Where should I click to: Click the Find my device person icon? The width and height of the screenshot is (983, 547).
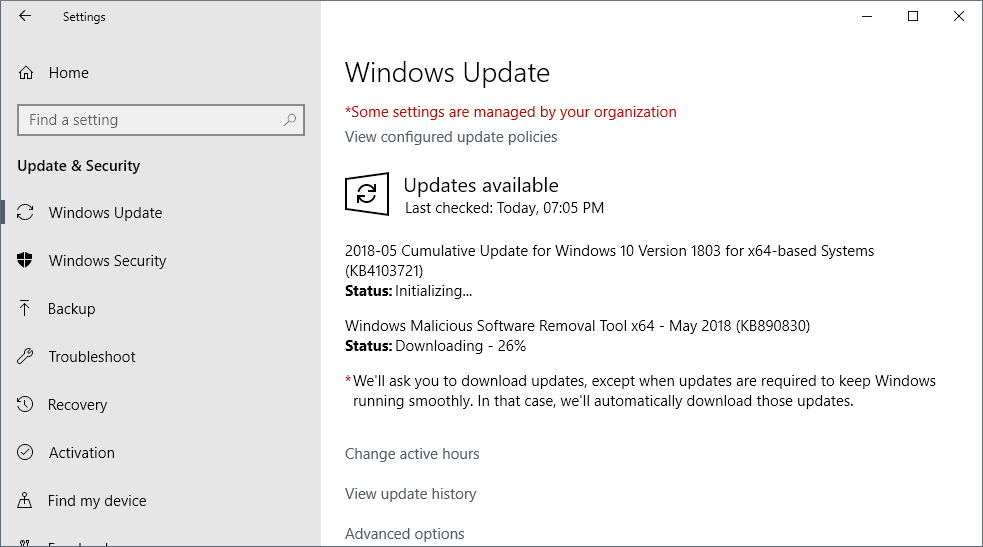(x=24, y=500)
